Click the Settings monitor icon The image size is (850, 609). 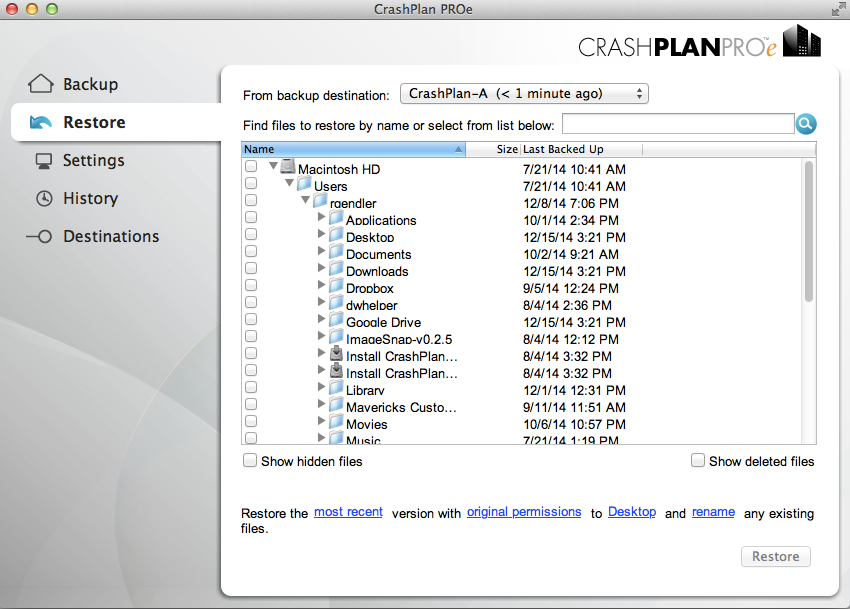(x=43, y=161)
